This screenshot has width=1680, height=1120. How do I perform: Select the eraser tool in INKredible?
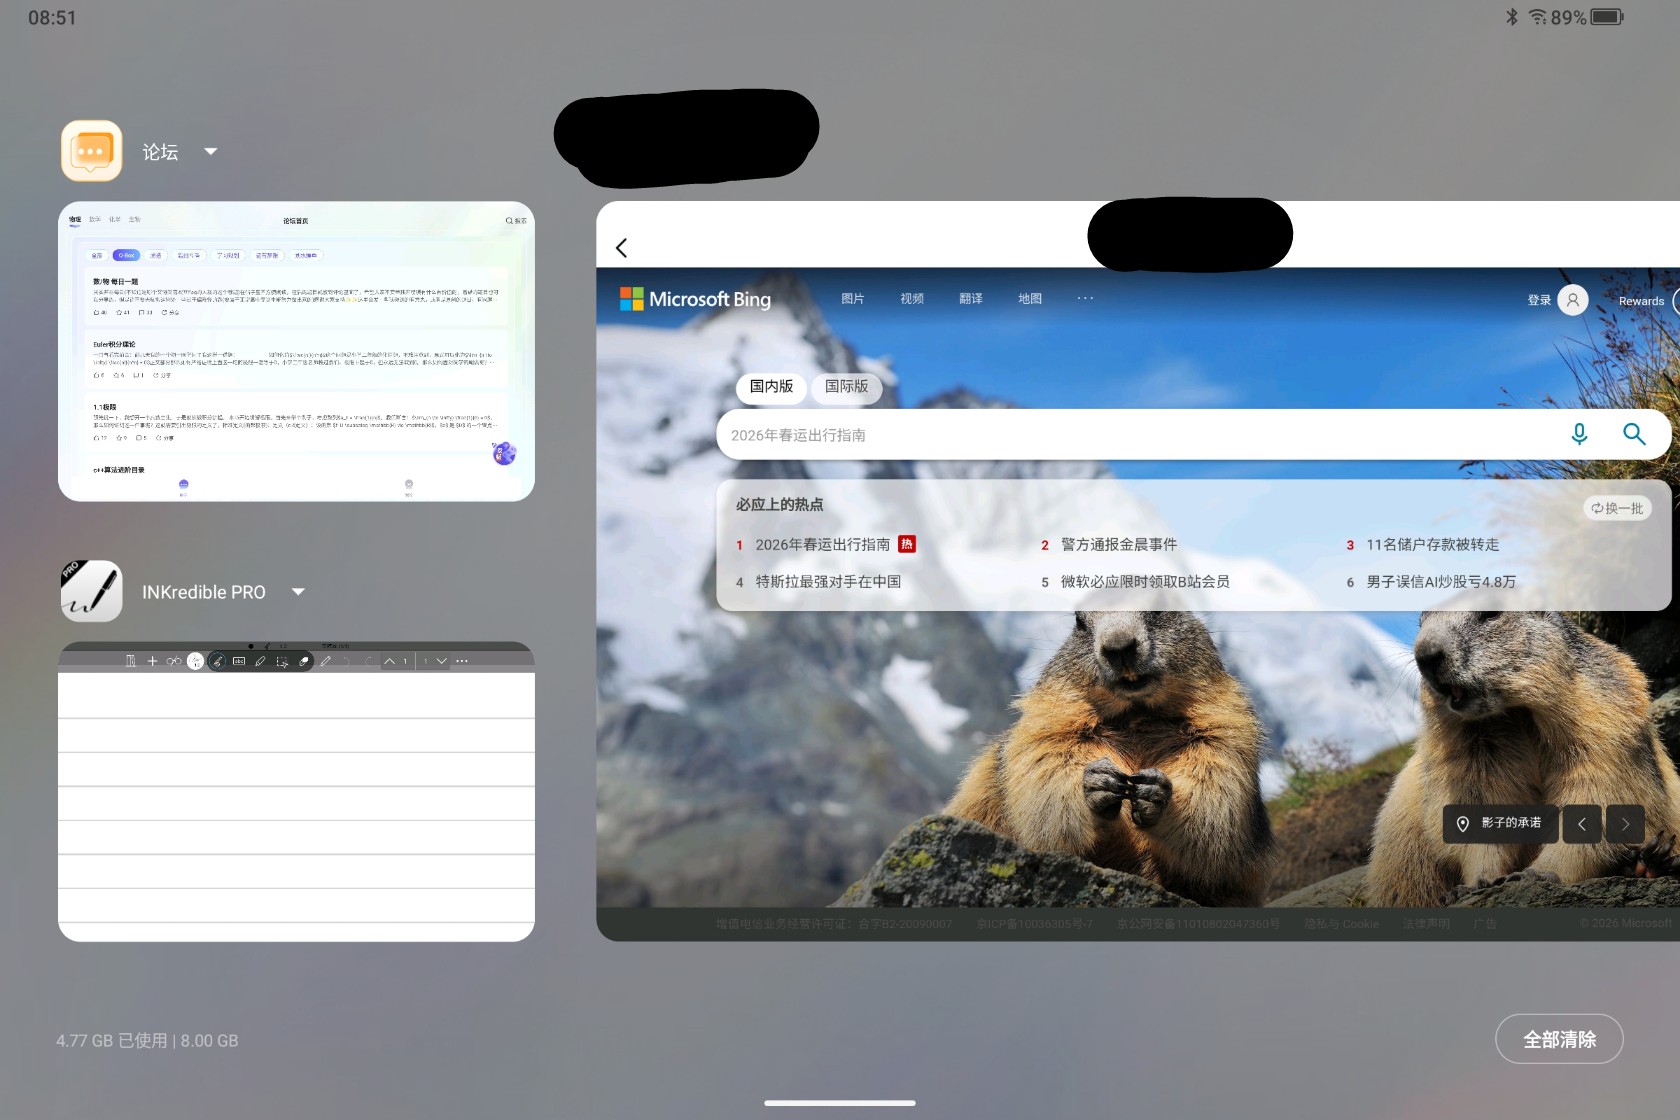pos(303,661)
